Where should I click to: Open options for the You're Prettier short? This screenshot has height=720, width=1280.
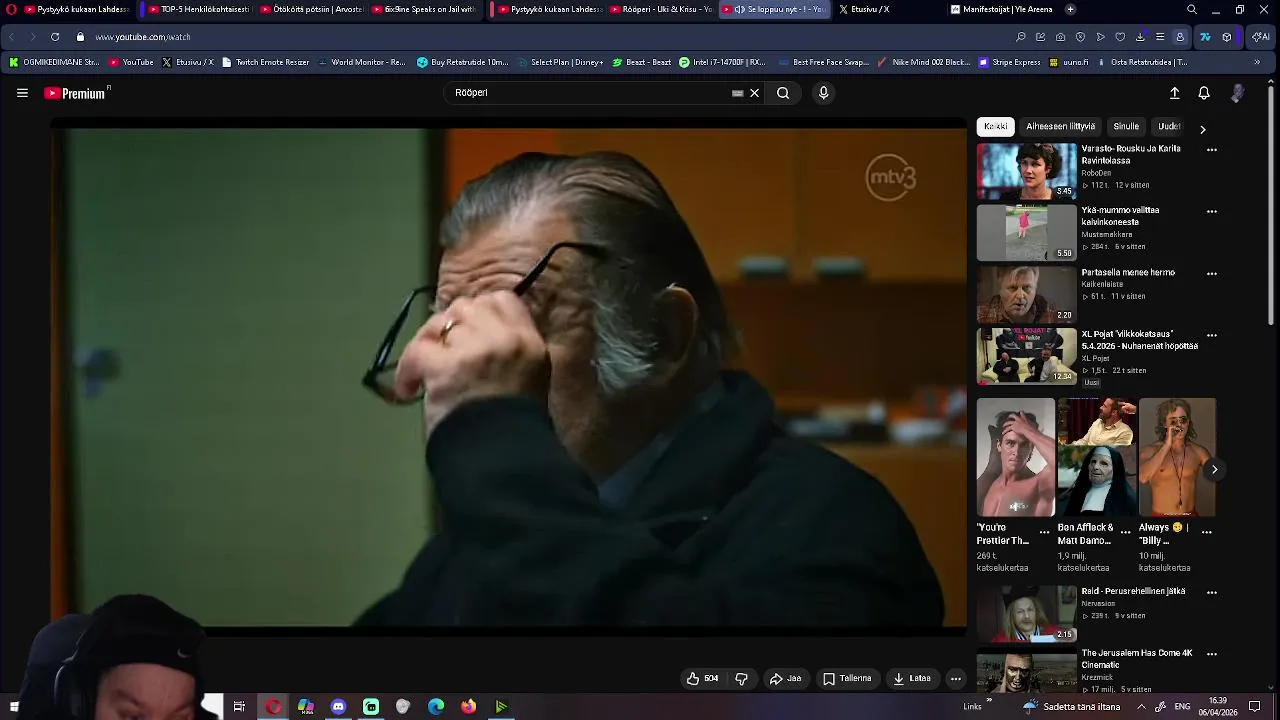point(1044,532)
